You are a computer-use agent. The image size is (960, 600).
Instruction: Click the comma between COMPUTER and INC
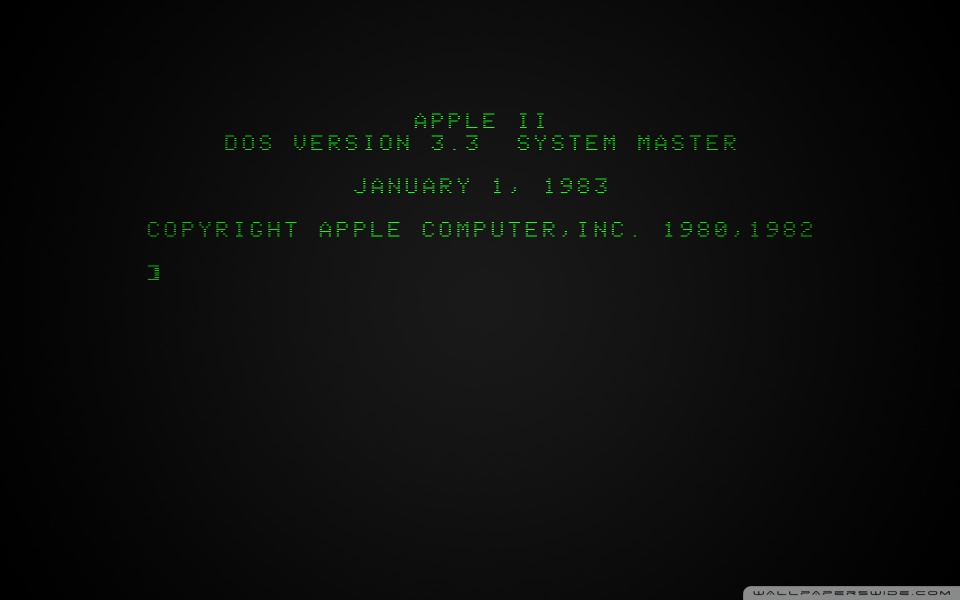(566, 233)
